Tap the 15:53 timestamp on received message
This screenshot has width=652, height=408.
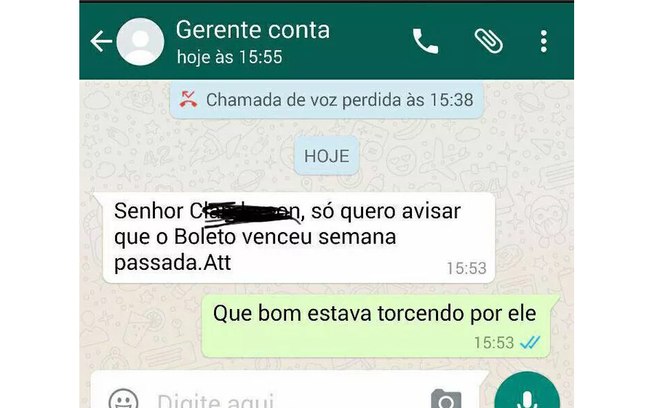pos(467,268)
